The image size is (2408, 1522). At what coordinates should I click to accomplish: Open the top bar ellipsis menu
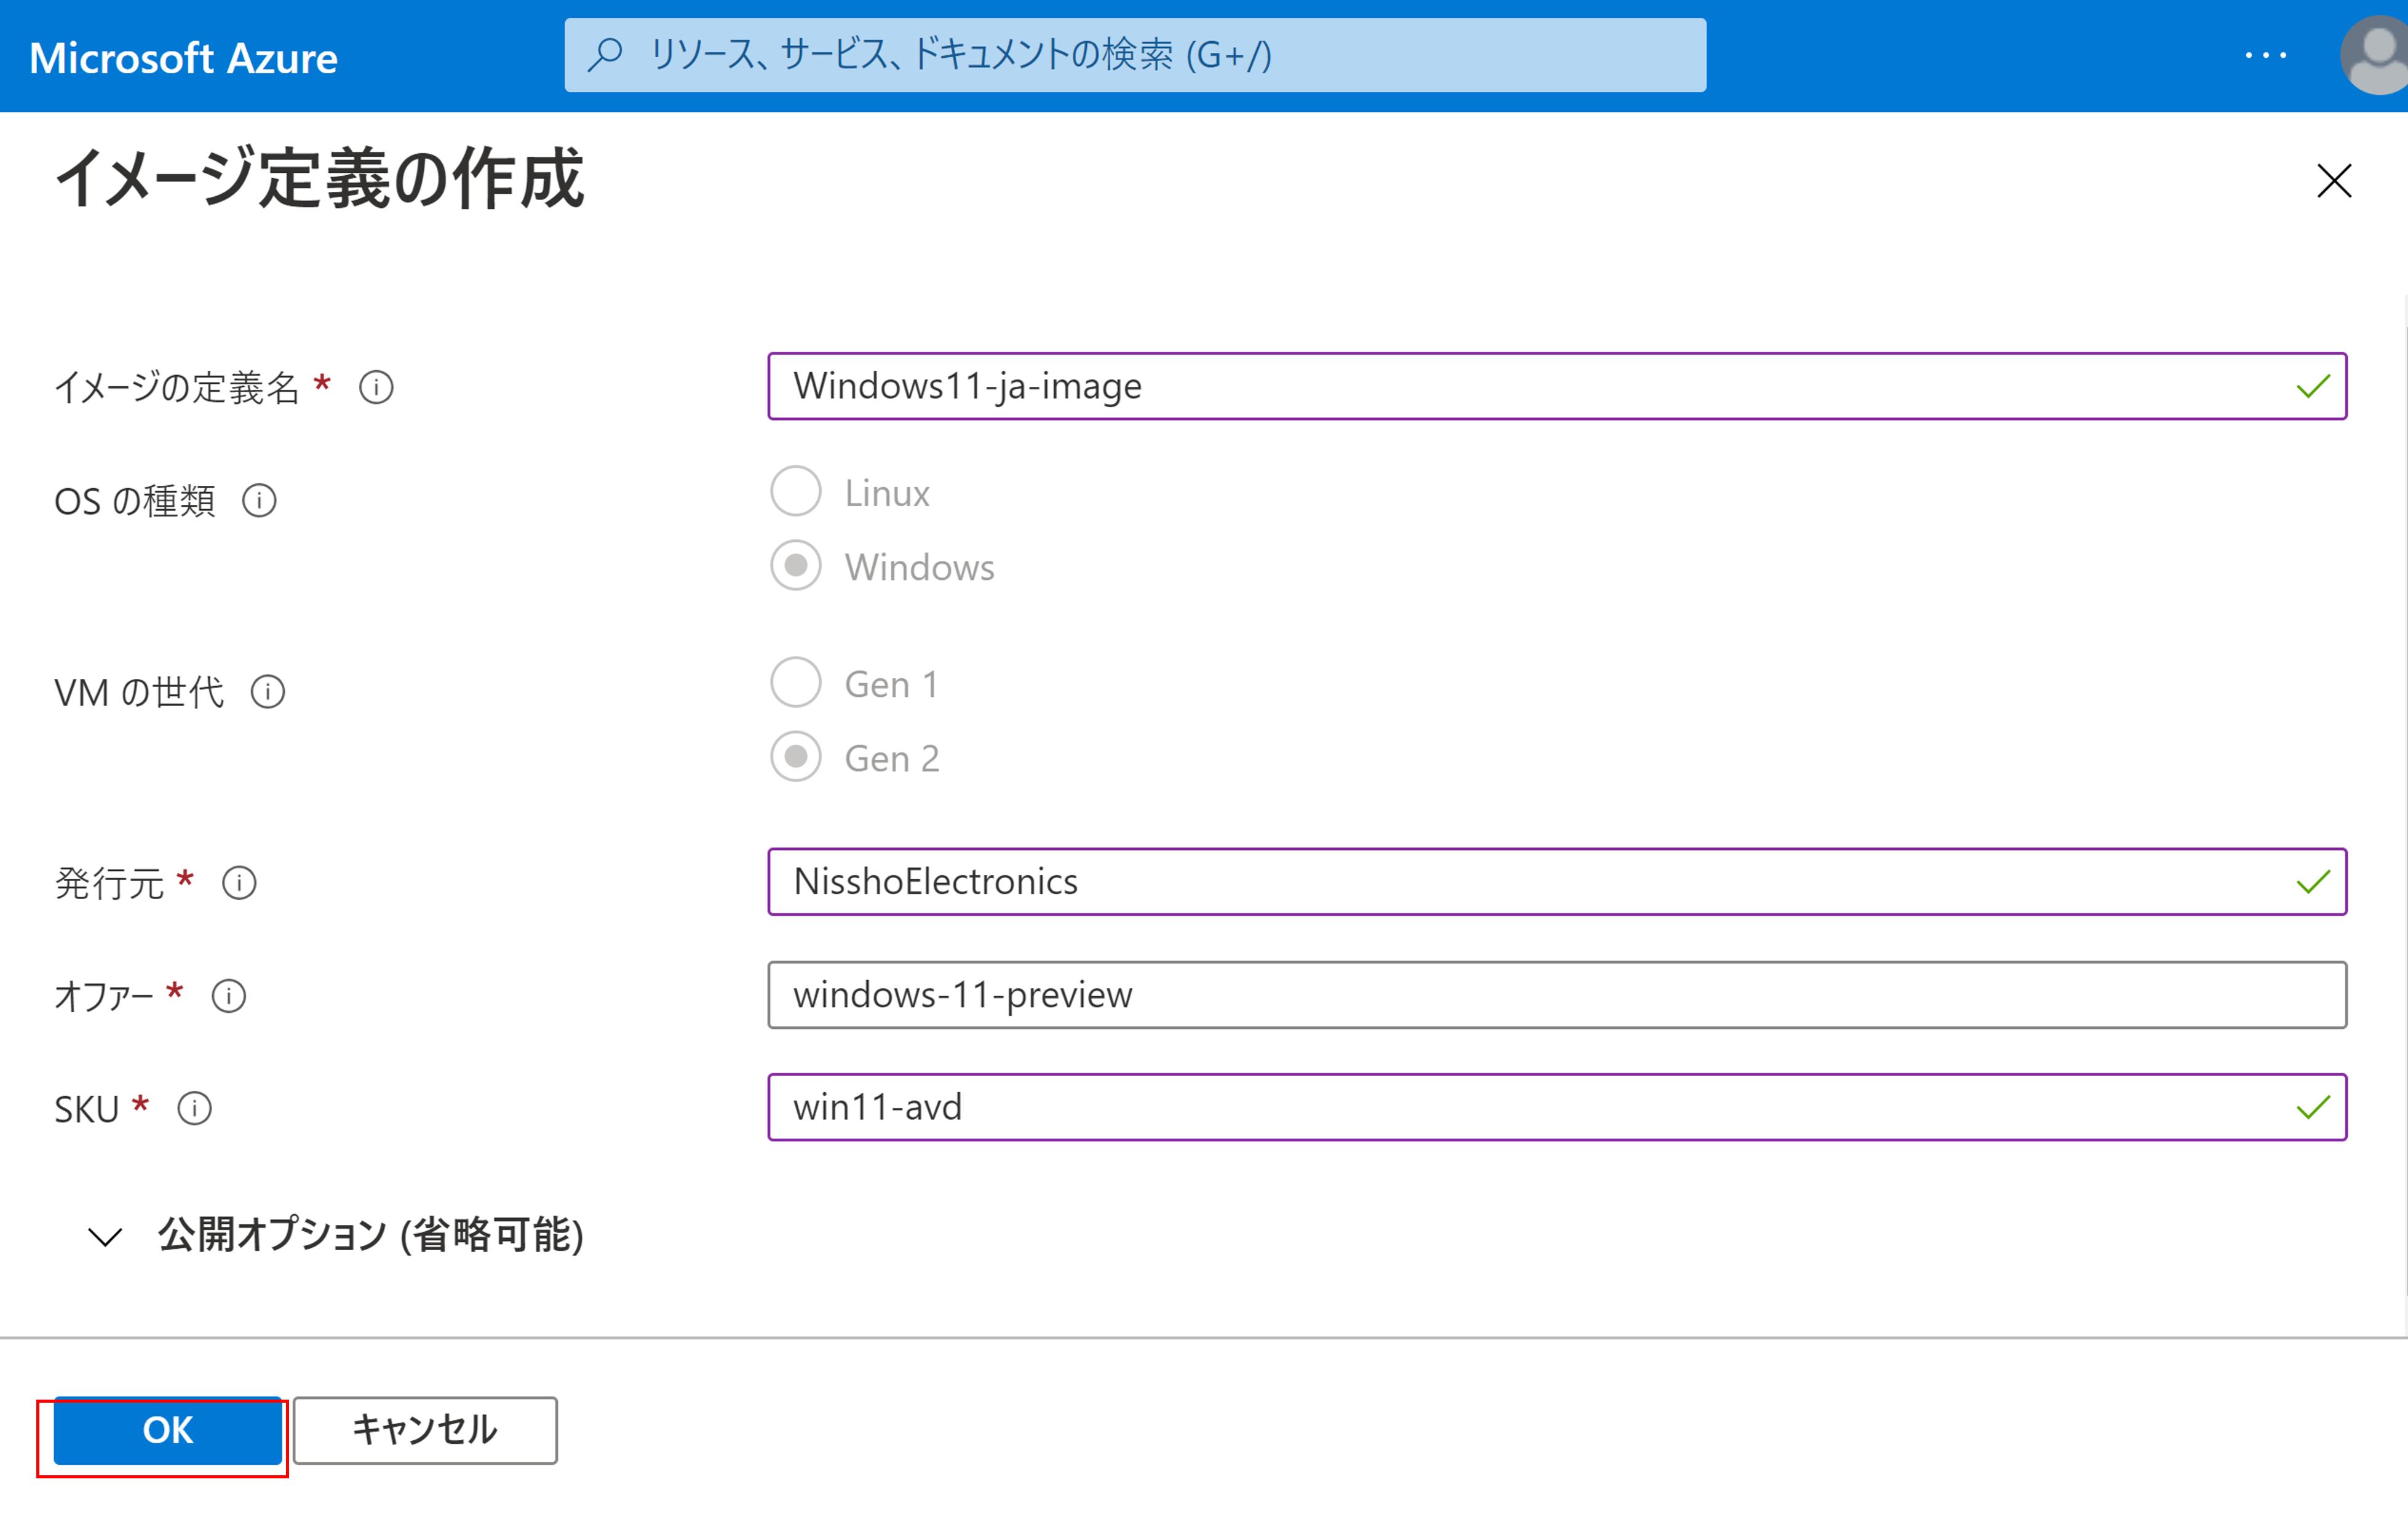tap(2265, 56)
